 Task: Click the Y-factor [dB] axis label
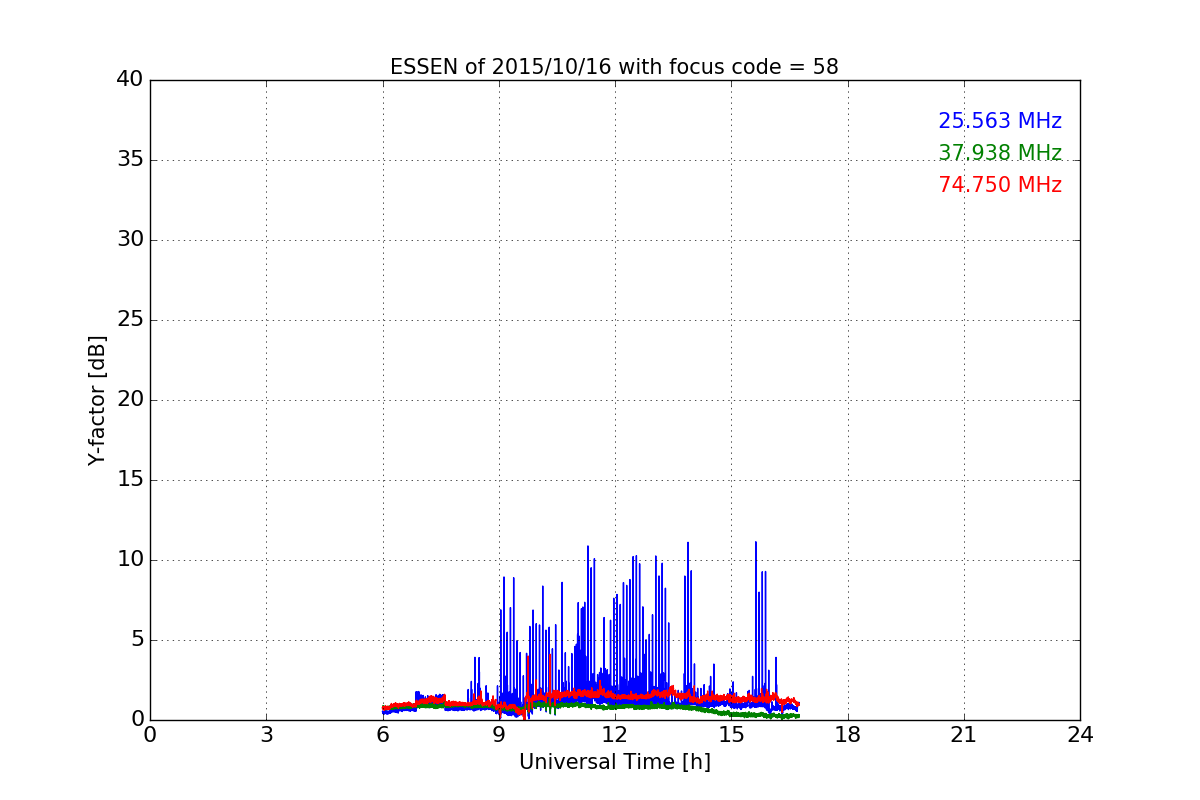(97, 400)
